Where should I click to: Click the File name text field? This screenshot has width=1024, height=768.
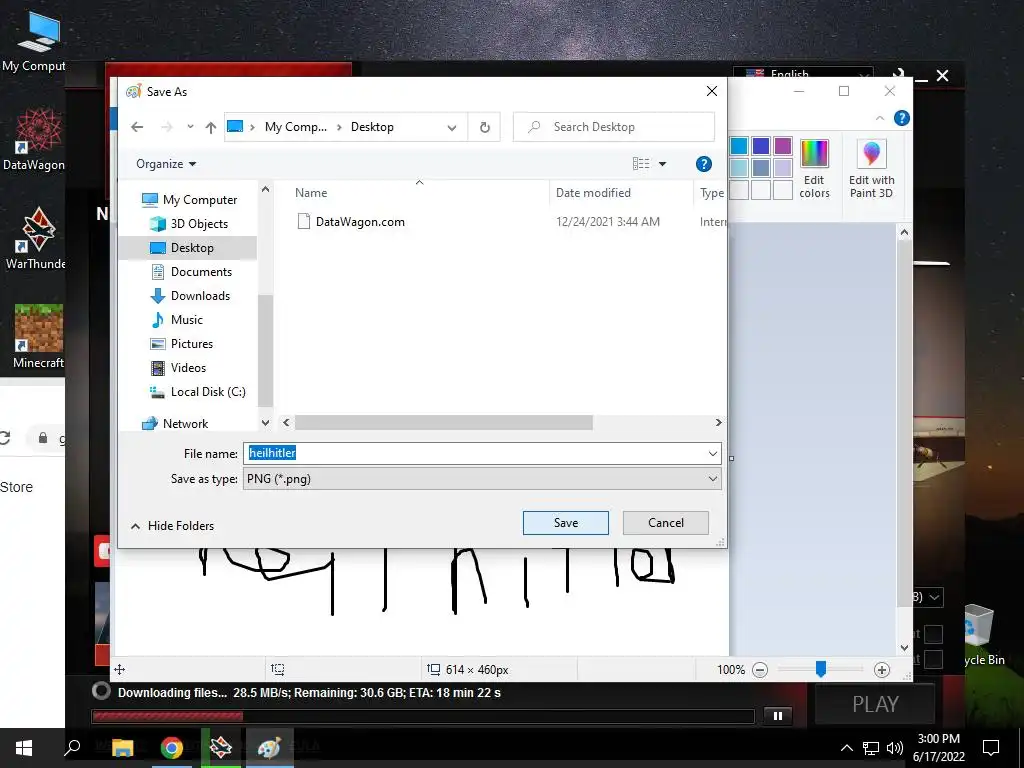482,453
